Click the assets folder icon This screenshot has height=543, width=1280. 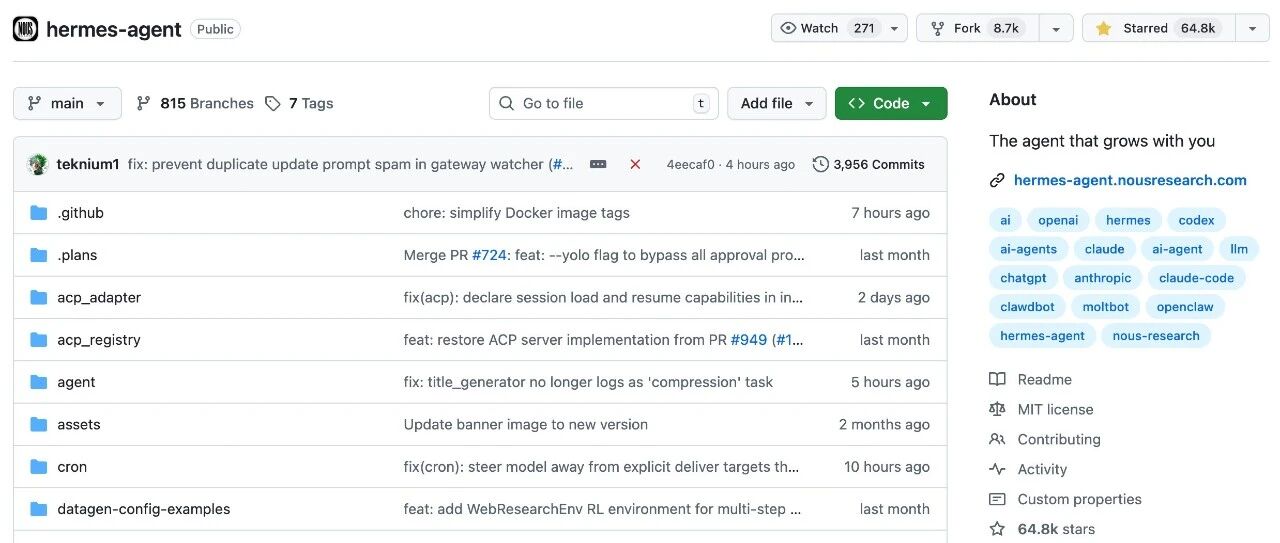point(39,424)
